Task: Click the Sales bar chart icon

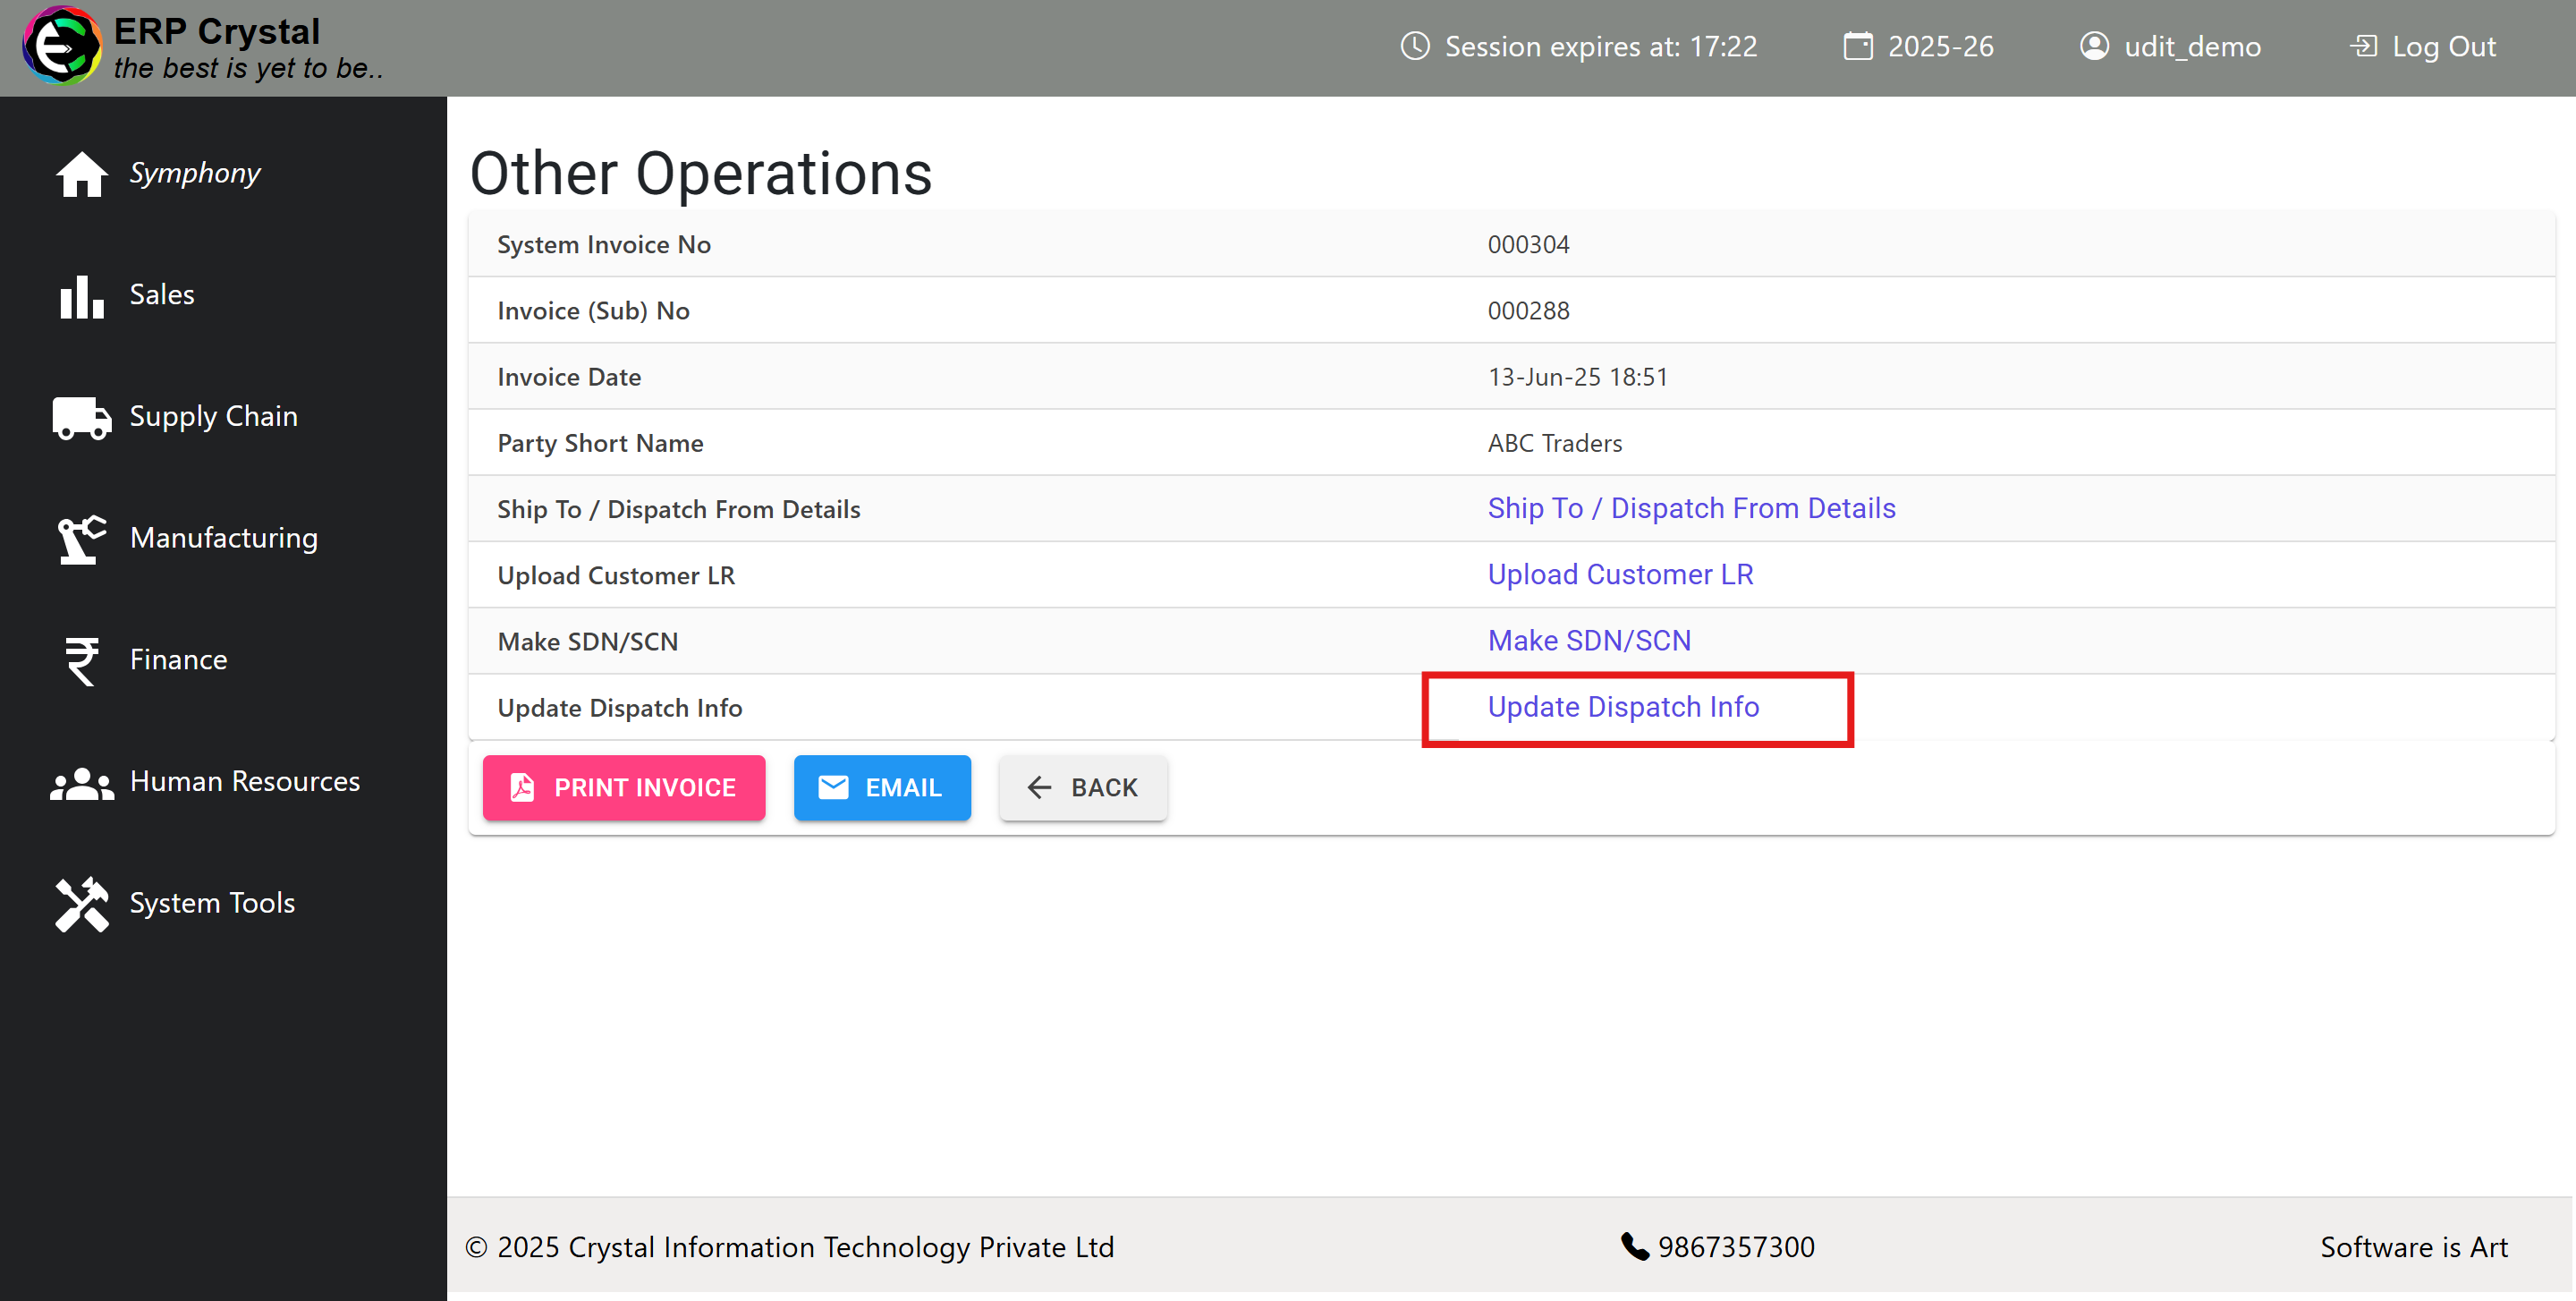Action: (82, 296)
